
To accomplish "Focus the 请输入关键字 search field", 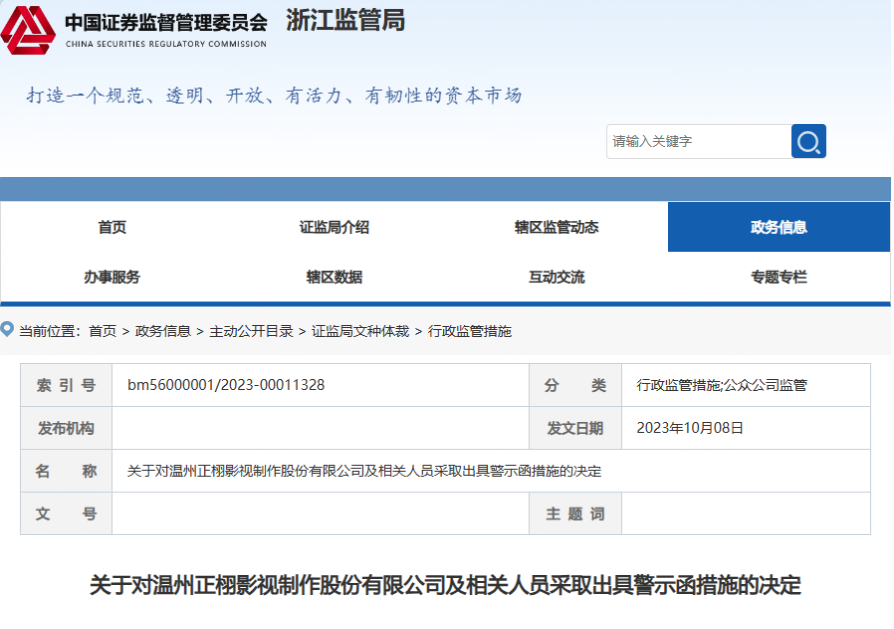I will coord(699,141).
